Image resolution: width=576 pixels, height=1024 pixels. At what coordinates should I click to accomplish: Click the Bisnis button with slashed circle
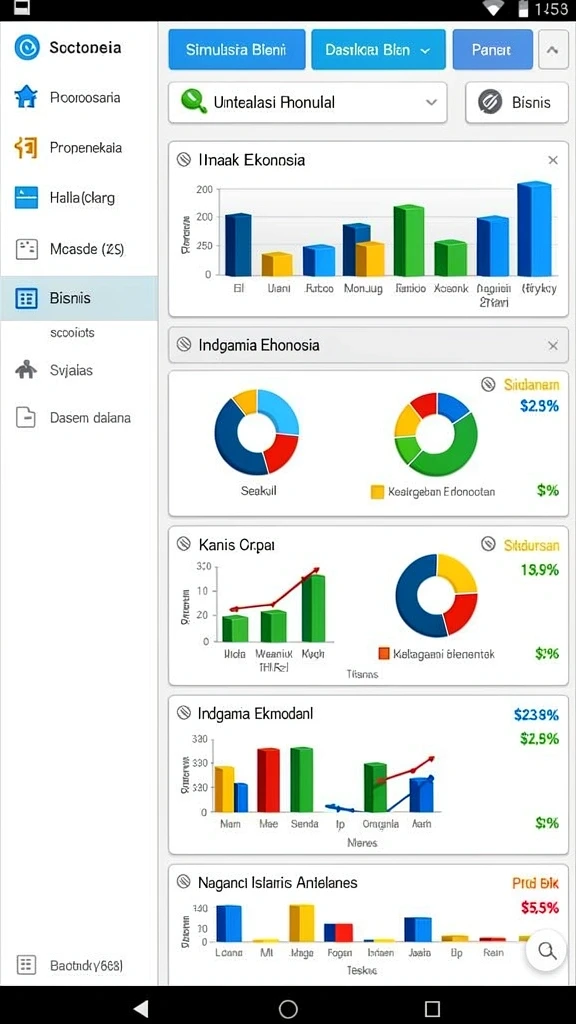(x=517, y=103)
